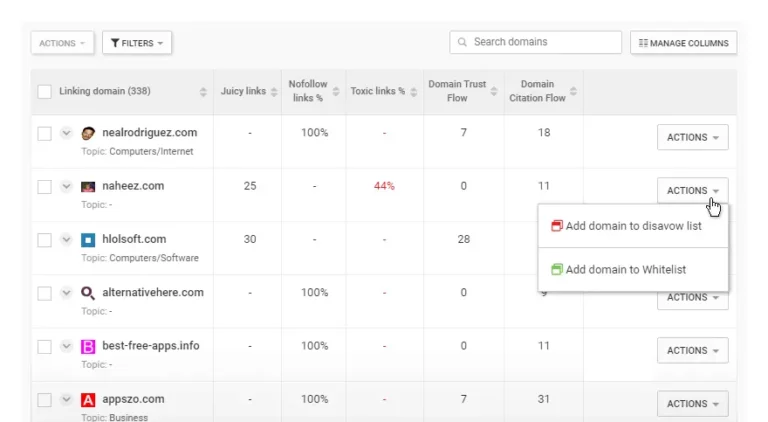768x422 pixels.
Task: Select Add domain to disavow list
Action: point(633,226)
